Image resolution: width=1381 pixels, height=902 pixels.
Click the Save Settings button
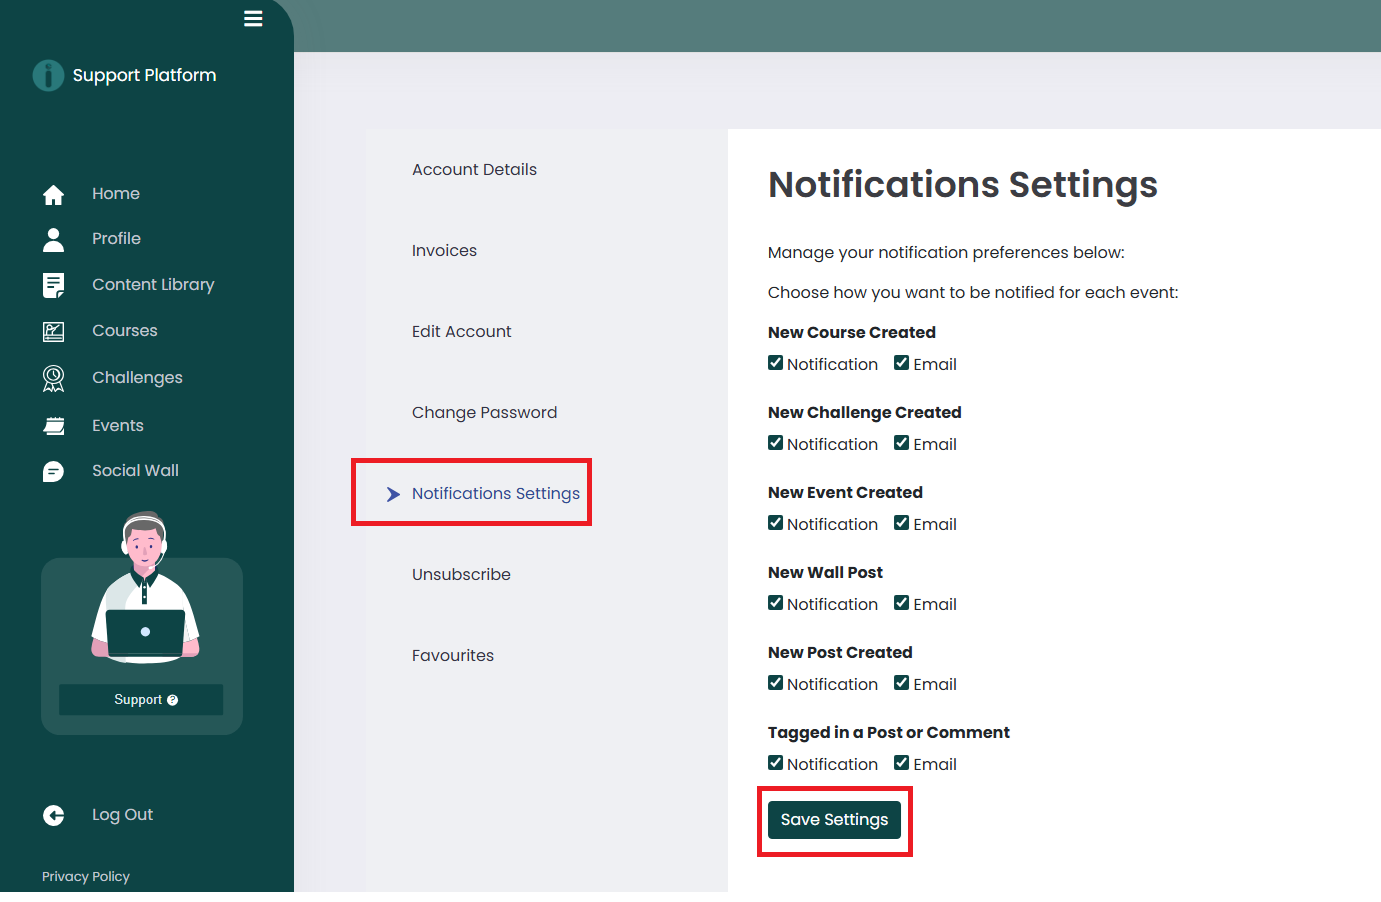pos(834,820)
